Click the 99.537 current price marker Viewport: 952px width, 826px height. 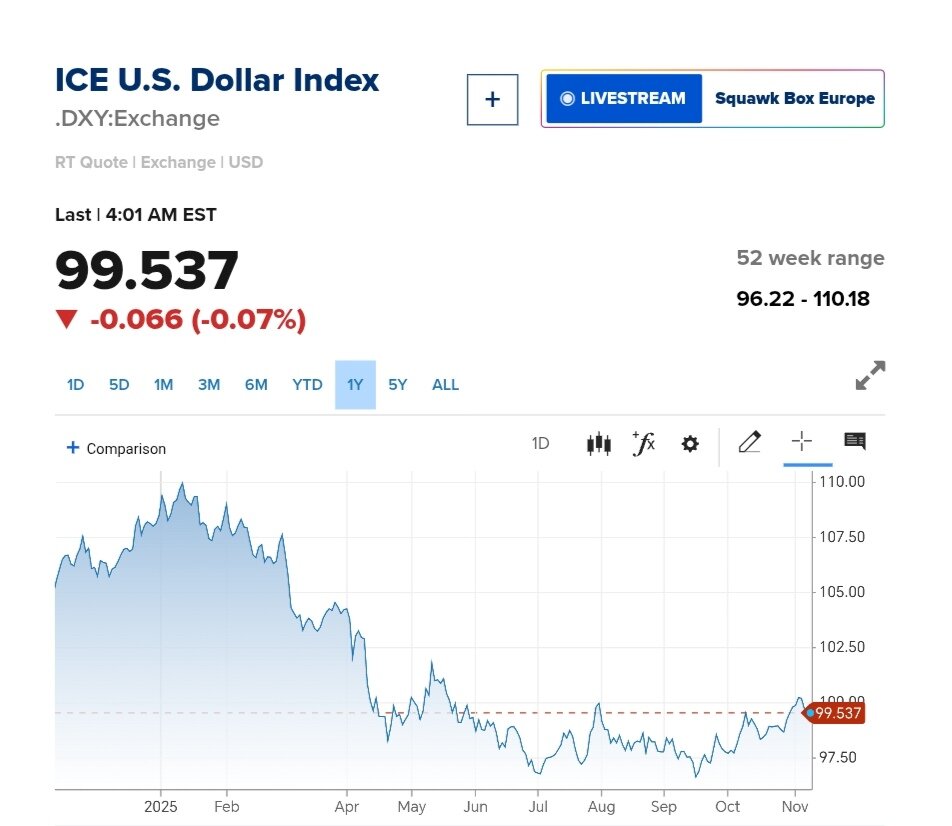[837, 713]
